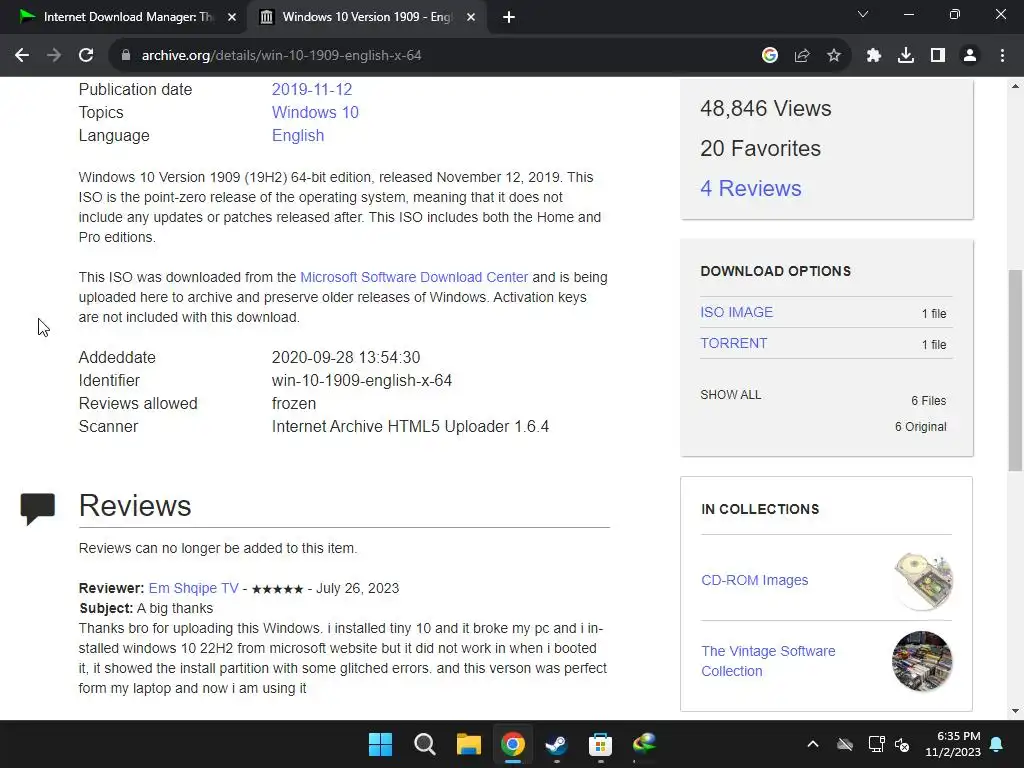1024x768 pixels.
Task: Open the clock showing 6:35 PM
Action: pyautogui.click(x=953, y=744)
